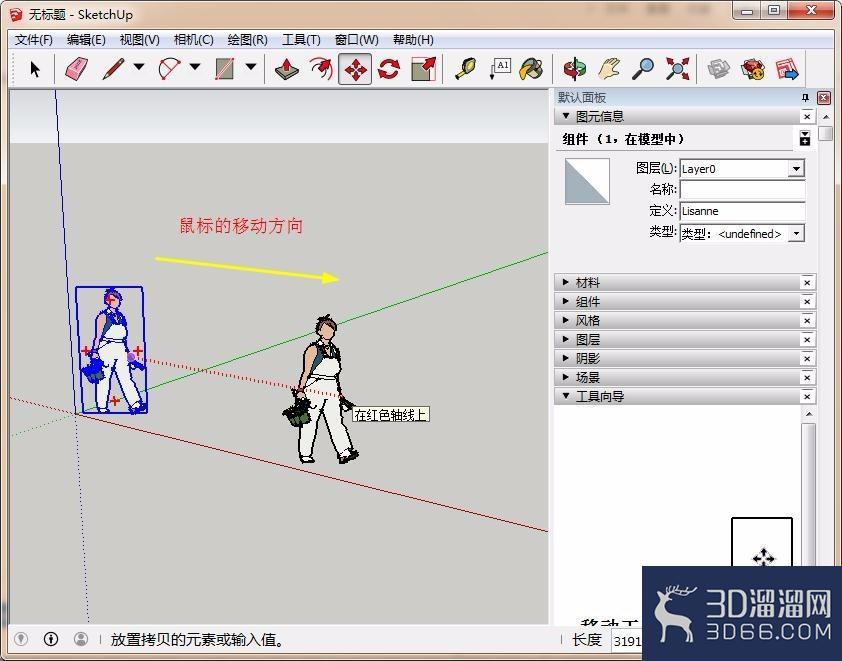Select the Zoom Extents tool
Screen dimensions: 842x661
click(x=677, y=69)
